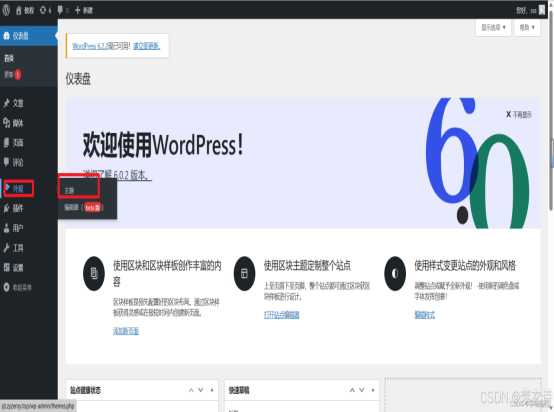Click the WordPress logo in the admin bar

(x=6, y=10)
